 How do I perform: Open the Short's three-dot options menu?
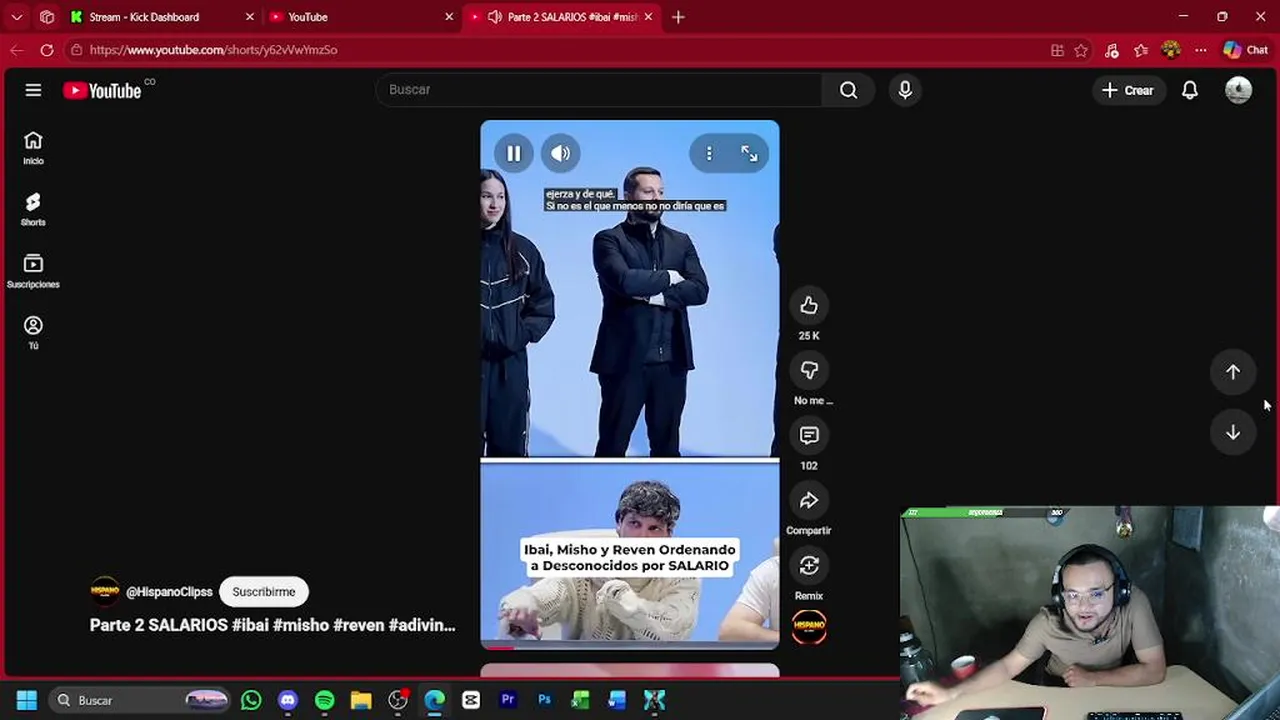709,153
